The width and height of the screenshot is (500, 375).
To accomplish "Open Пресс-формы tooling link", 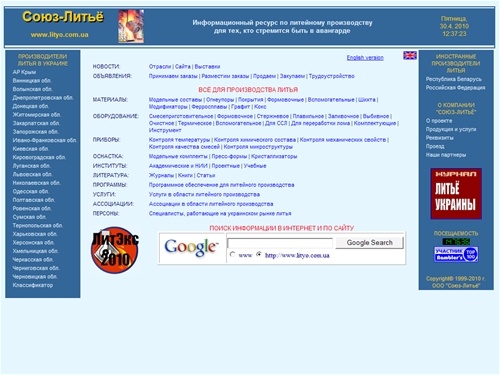I will click(x=229, y=156).
